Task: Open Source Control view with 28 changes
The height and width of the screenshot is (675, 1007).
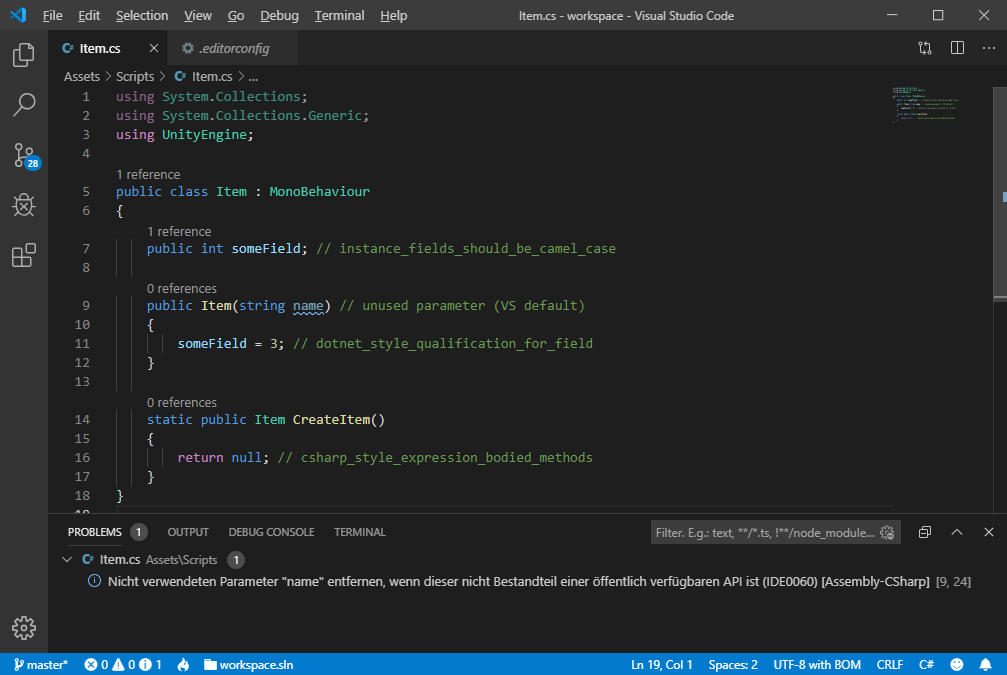Action: coord(26,156)
